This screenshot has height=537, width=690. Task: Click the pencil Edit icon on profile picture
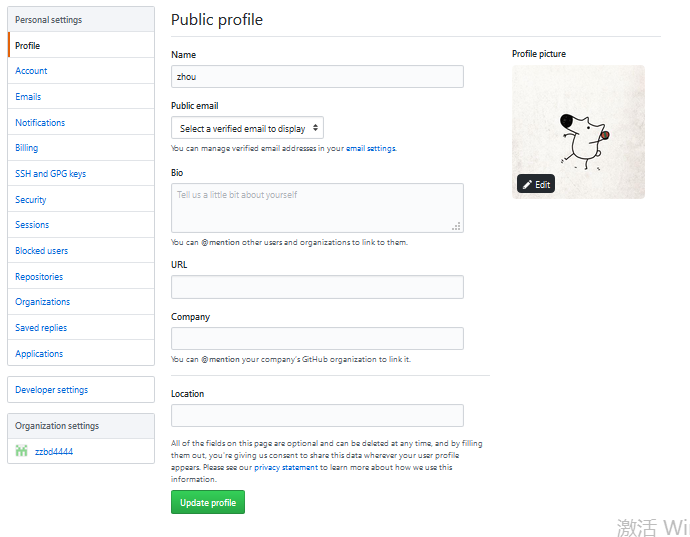click(x=527, y=184)
